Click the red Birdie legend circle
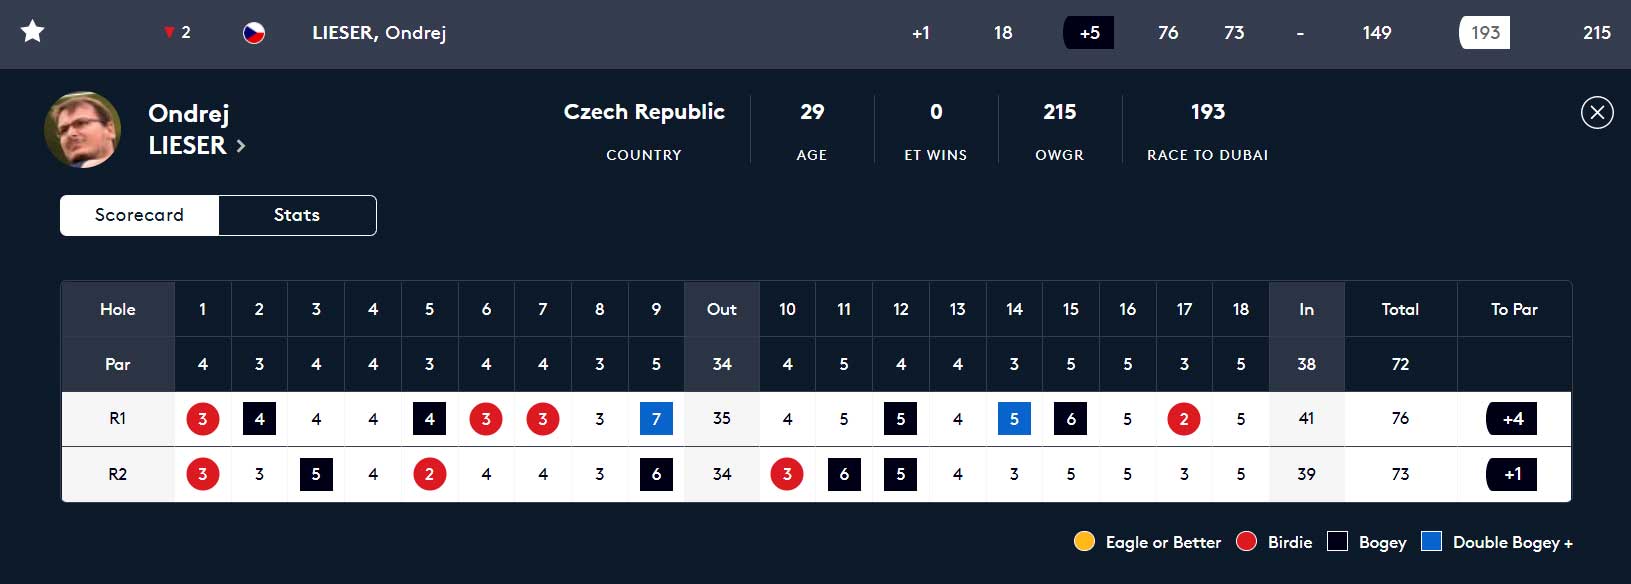Screen dimensions: 1631x584 coord(1246,542)
